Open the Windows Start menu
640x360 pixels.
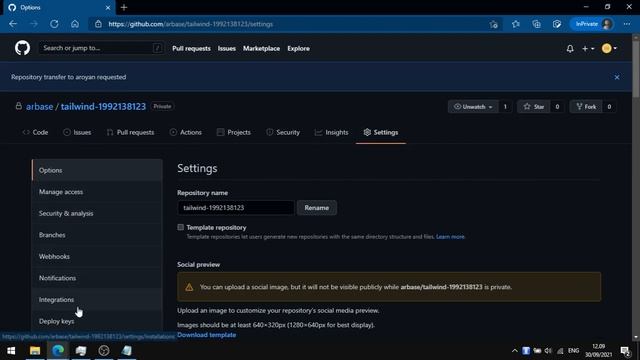[x=11, y=351]
